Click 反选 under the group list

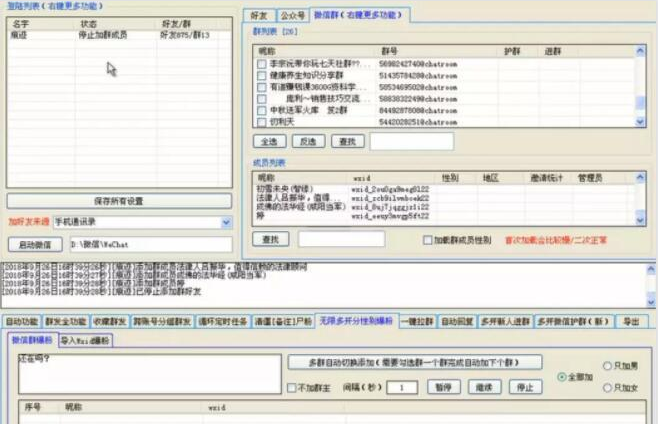(308, 141)
